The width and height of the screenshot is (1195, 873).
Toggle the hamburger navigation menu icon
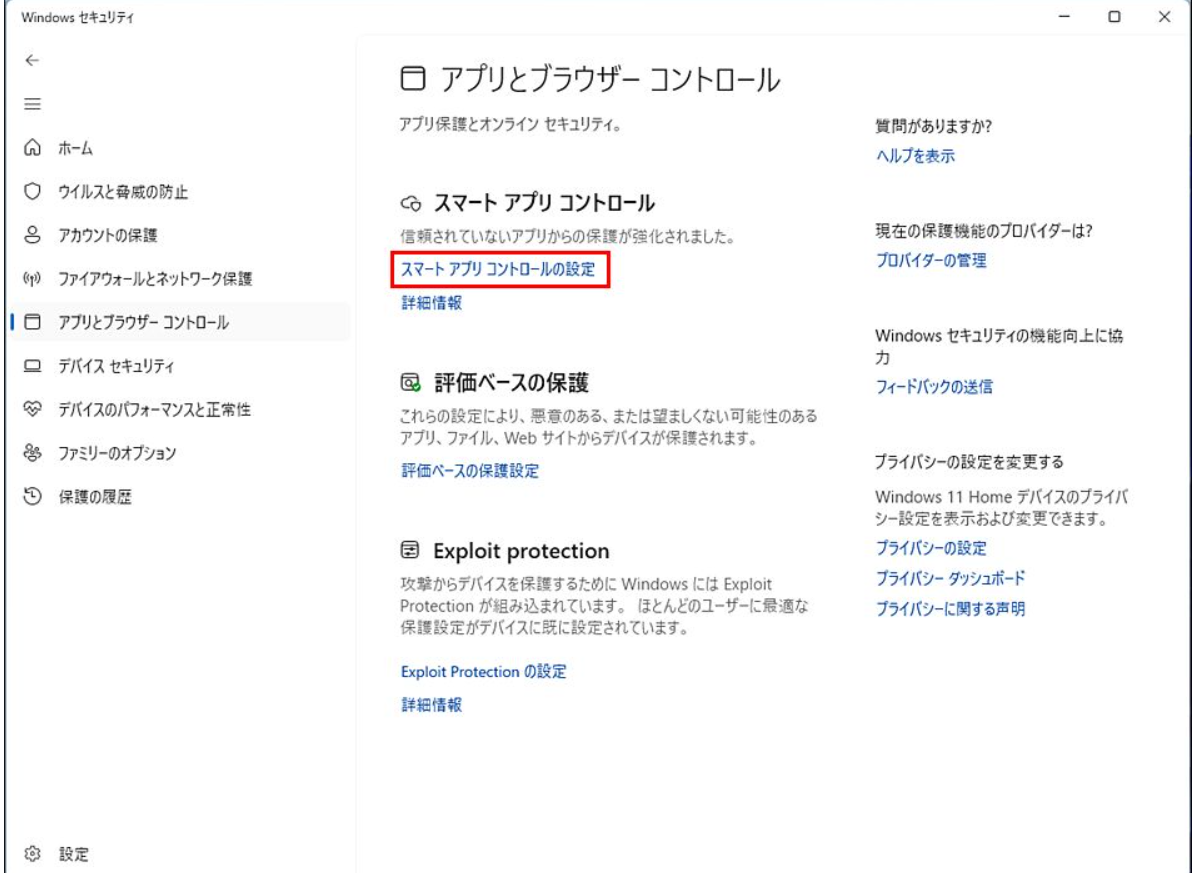point(32,104)
